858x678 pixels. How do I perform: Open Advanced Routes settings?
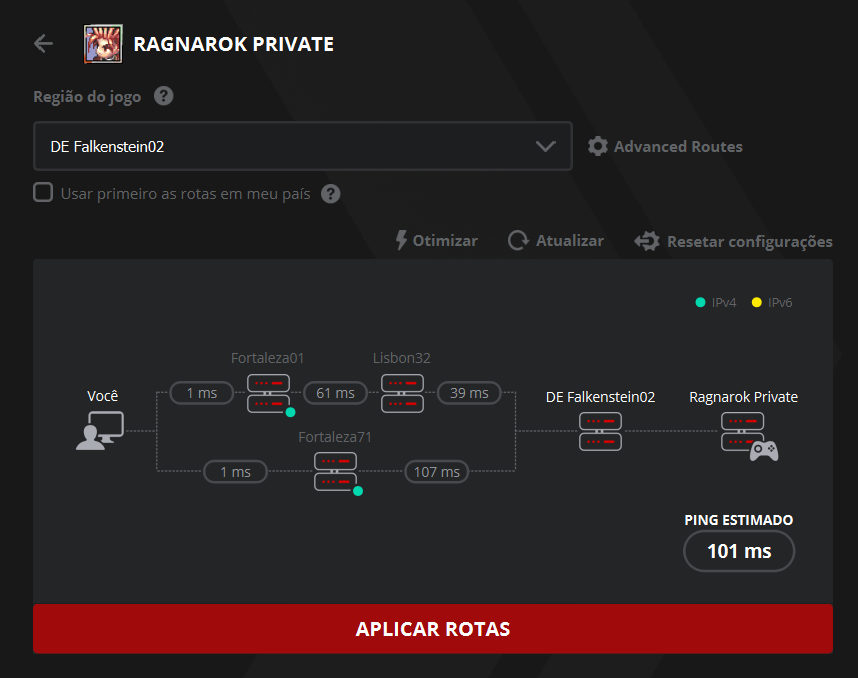coord(665,146)
